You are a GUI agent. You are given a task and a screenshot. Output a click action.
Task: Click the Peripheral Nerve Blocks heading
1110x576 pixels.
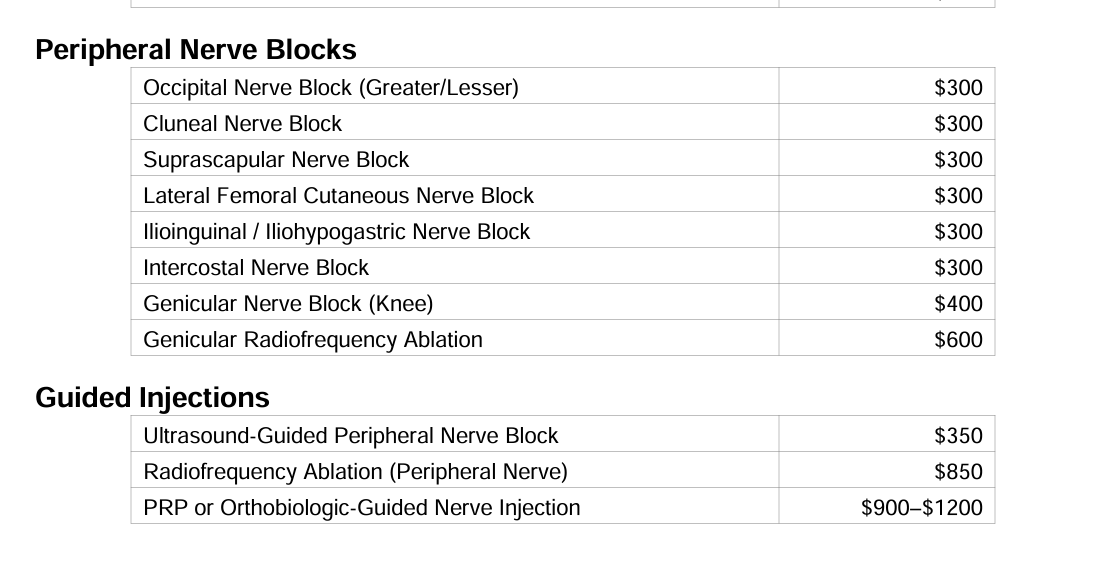(x=195, y=50)
